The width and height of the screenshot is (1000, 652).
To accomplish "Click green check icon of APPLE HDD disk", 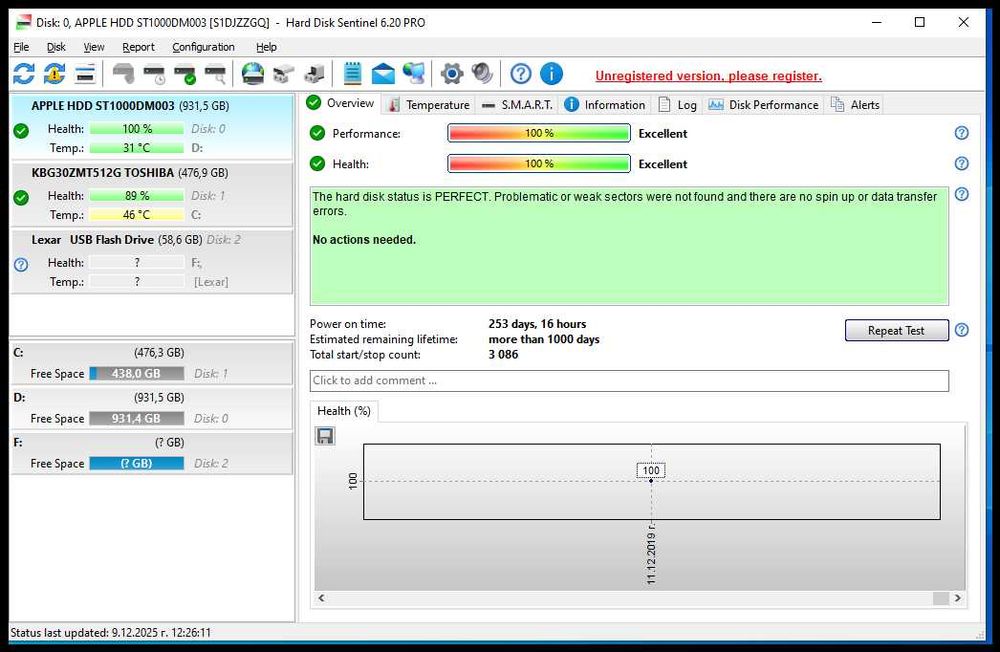I will pos(21,131).
